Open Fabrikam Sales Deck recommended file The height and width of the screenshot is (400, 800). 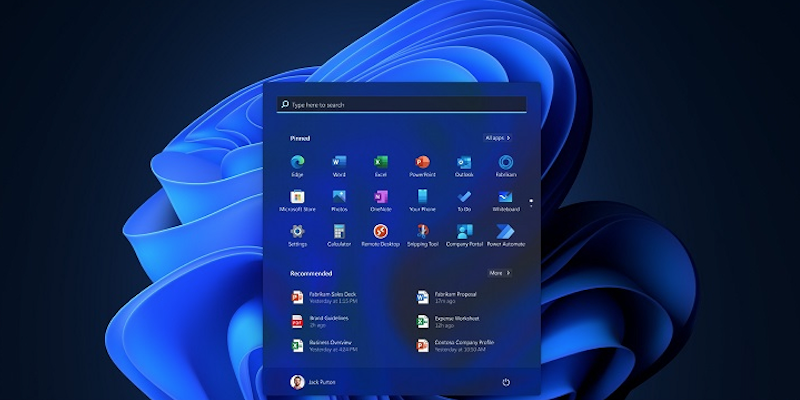[x=323, y=297]
